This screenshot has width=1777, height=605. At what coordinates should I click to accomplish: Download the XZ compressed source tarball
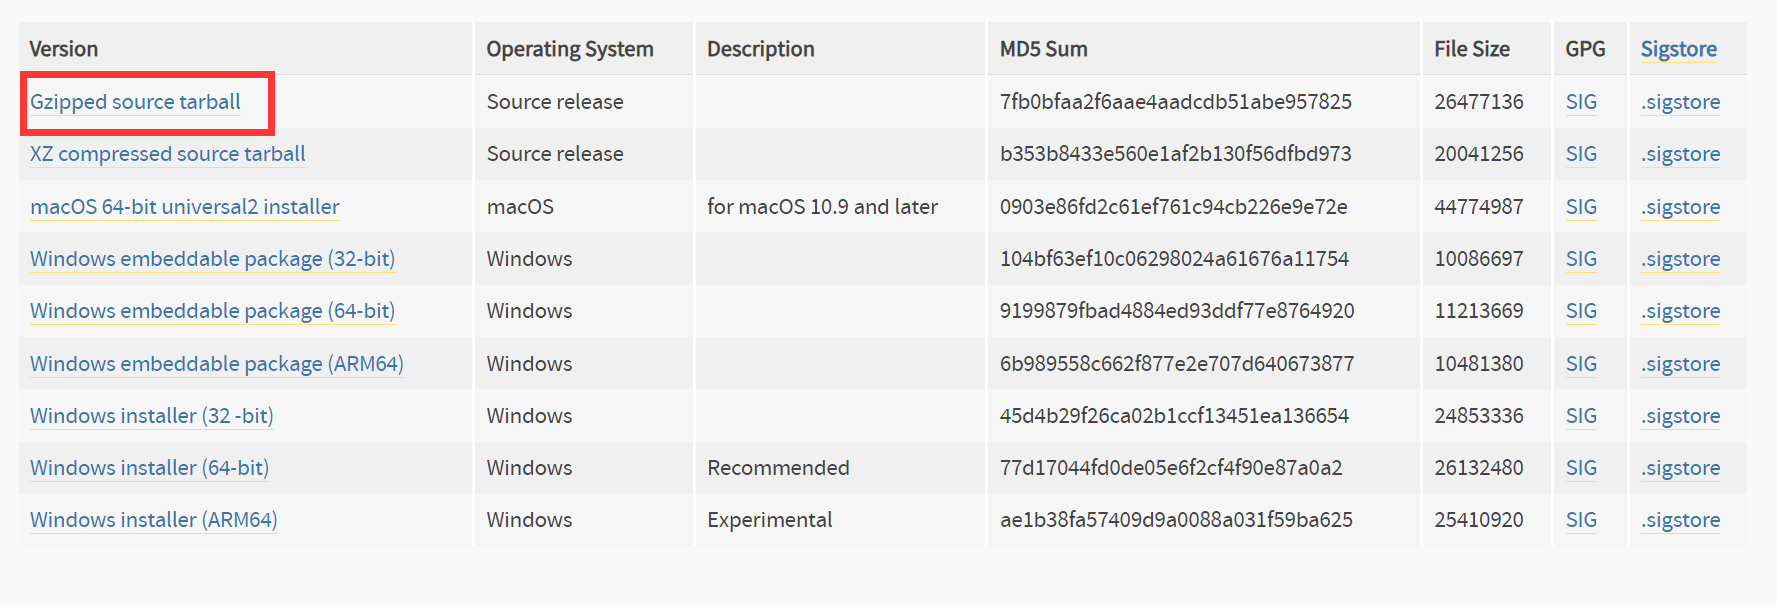pos(167,154)
